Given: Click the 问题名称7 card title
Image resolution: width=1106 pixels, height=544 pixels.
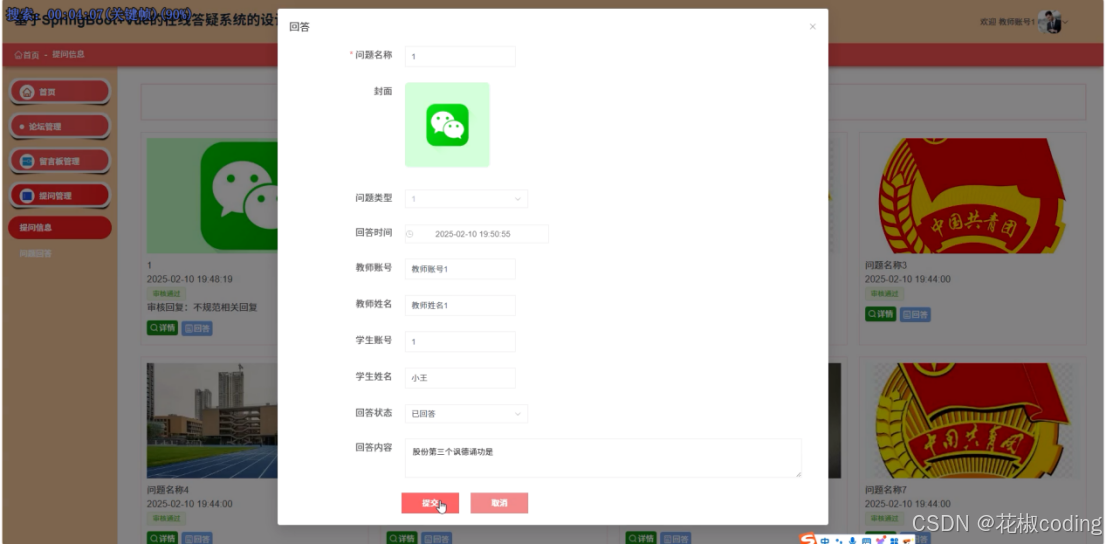Looking at the screenshot, I should point(885,490).
